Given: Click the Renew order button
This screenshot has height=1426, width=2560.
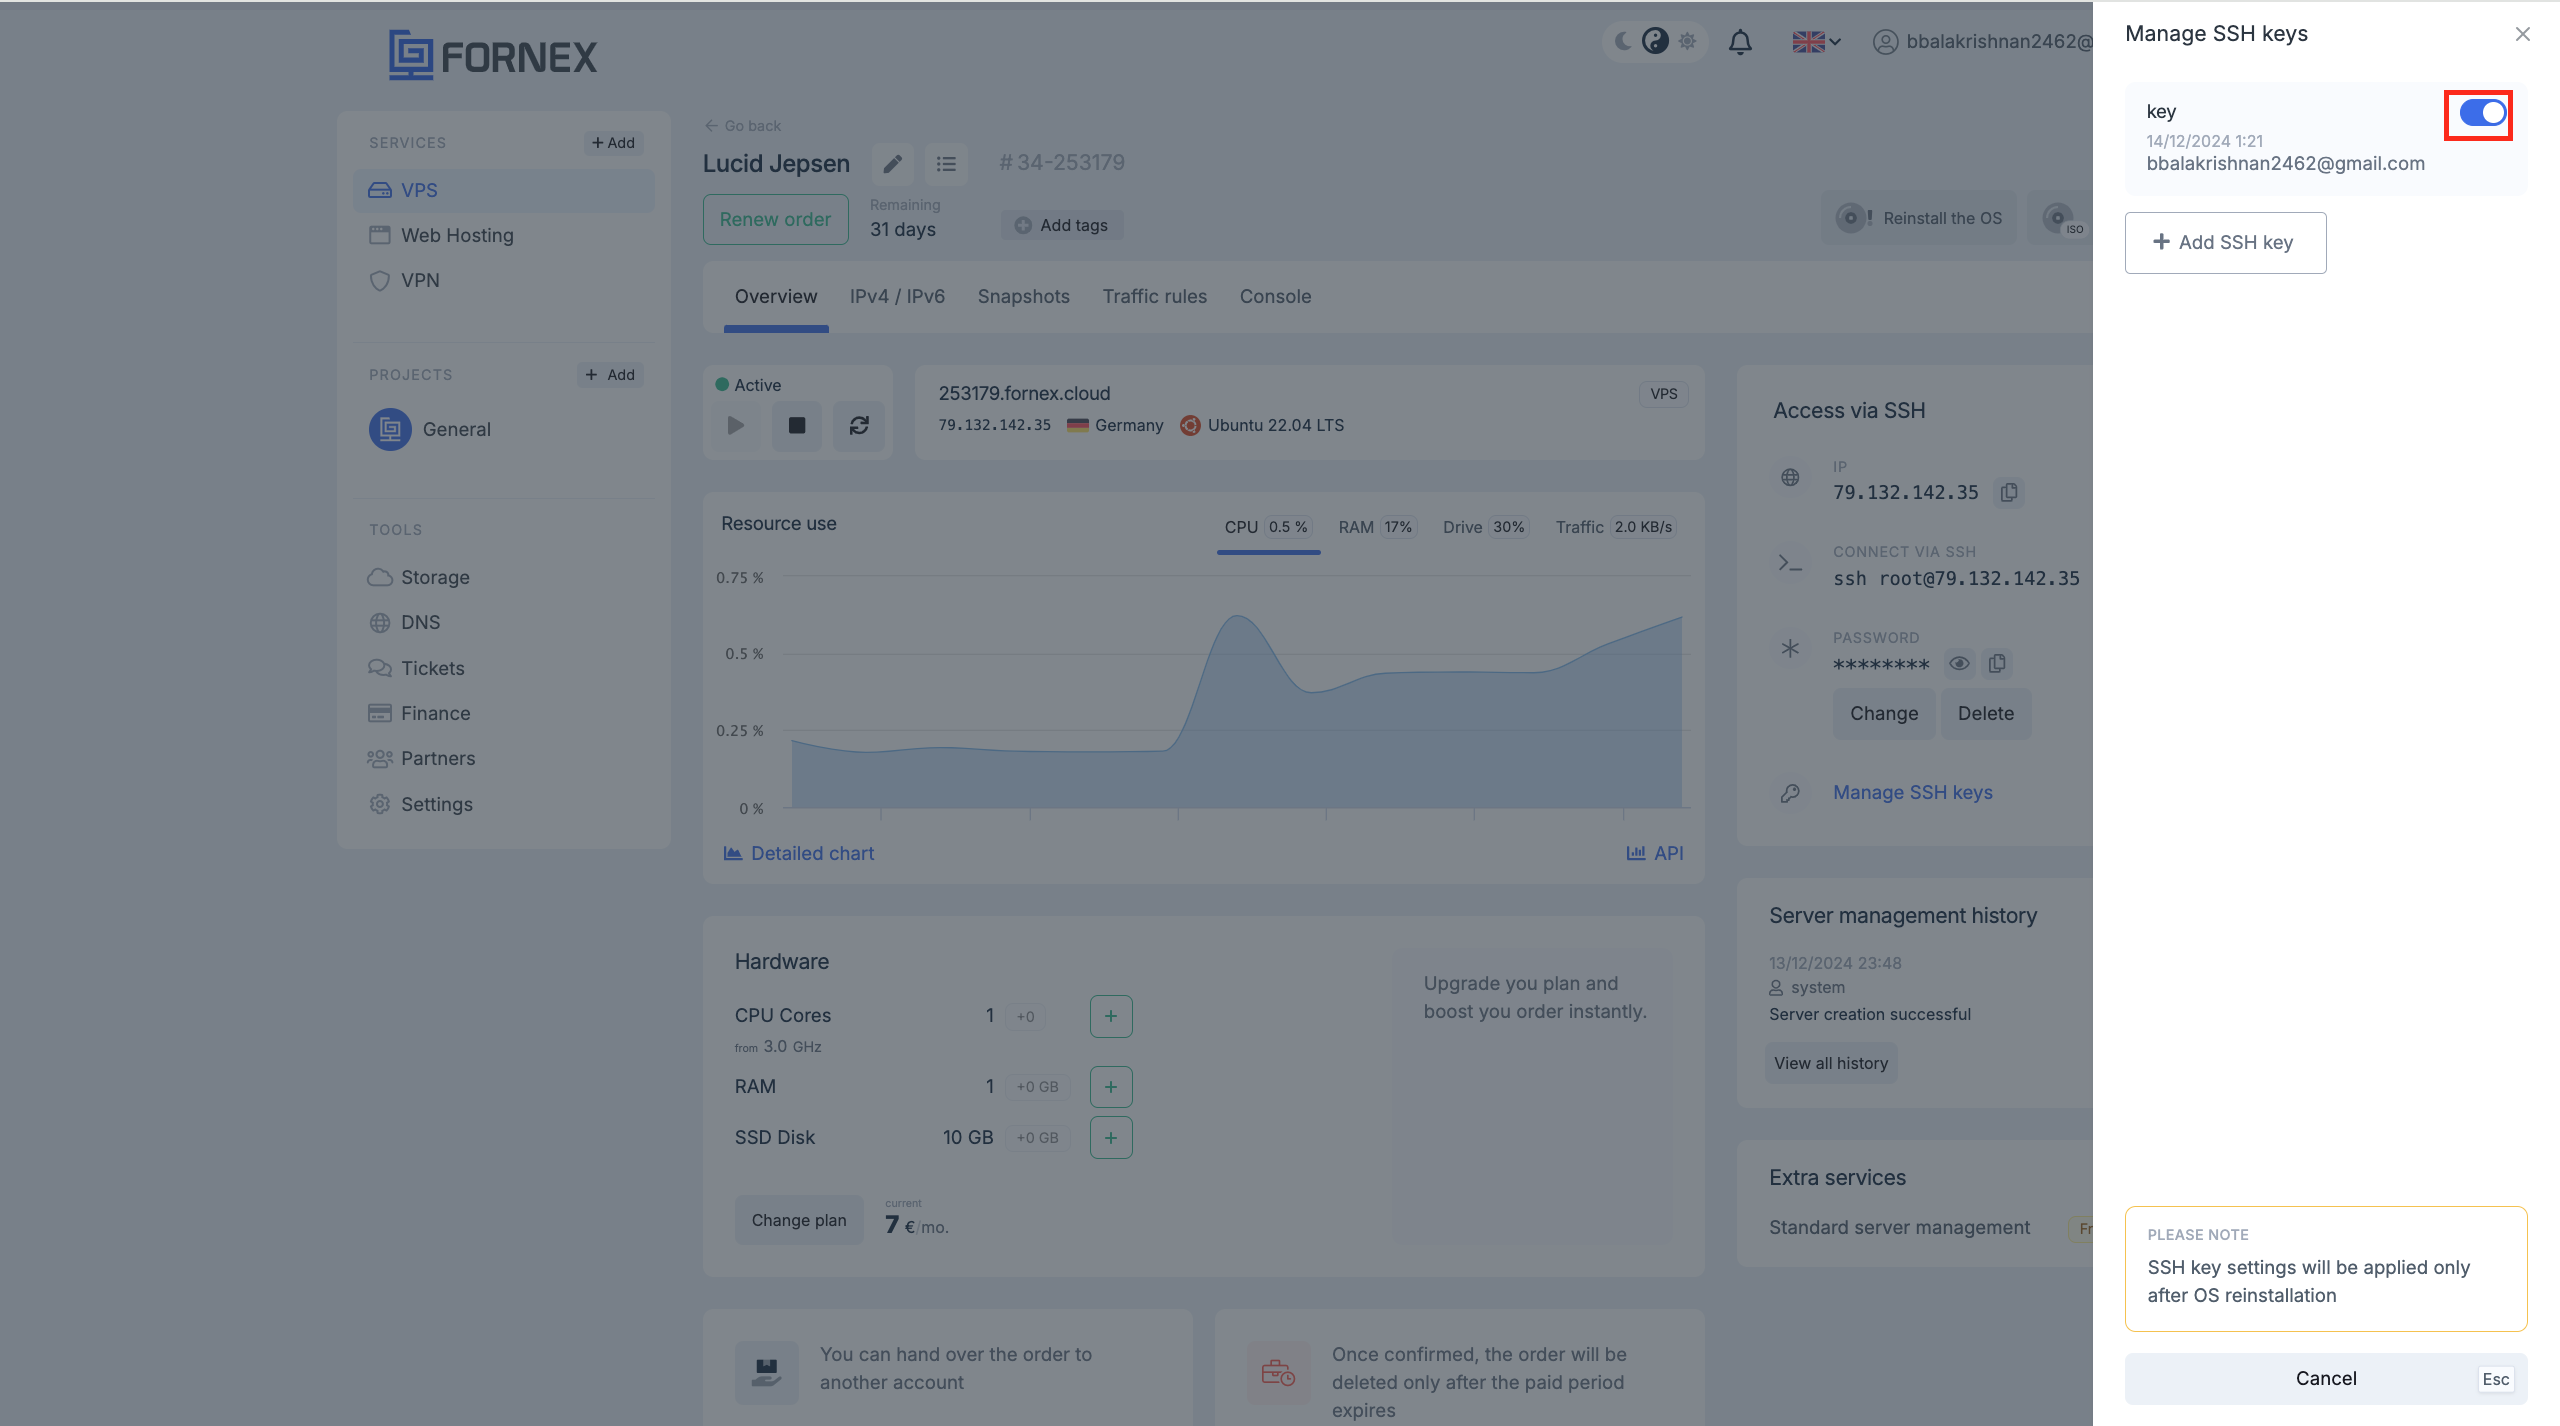Looking at the screenshot, I should 775,219.
